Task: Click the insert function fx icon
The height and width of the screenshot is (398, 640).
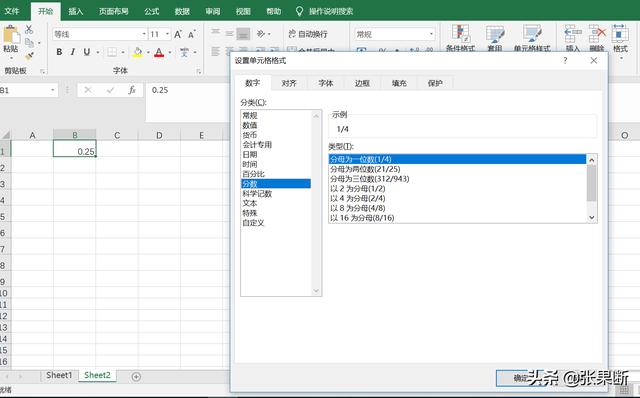Action: pyautogui.click(x=131, y=90)
